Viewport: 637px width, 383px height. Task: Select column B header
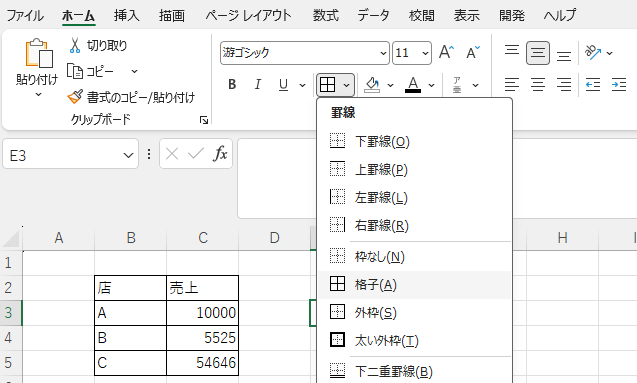coord(130,238)
